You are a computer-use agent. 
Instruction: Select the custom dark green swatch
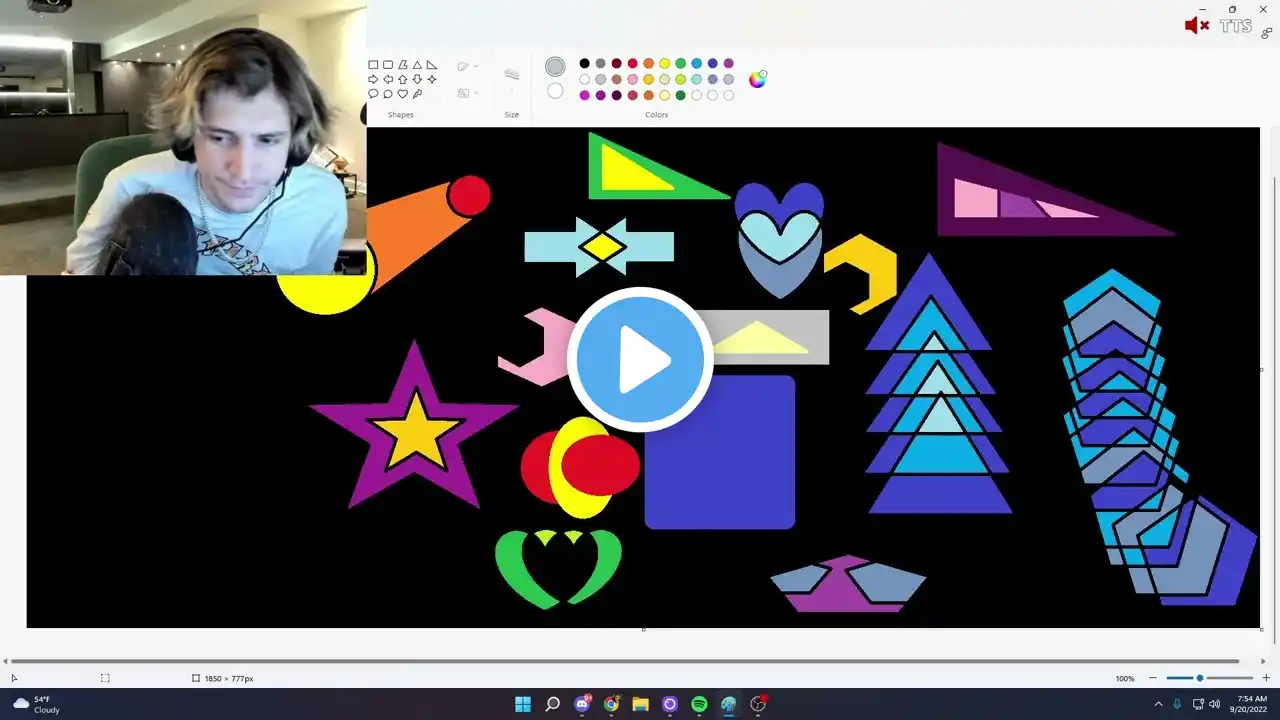coord(681,96)
